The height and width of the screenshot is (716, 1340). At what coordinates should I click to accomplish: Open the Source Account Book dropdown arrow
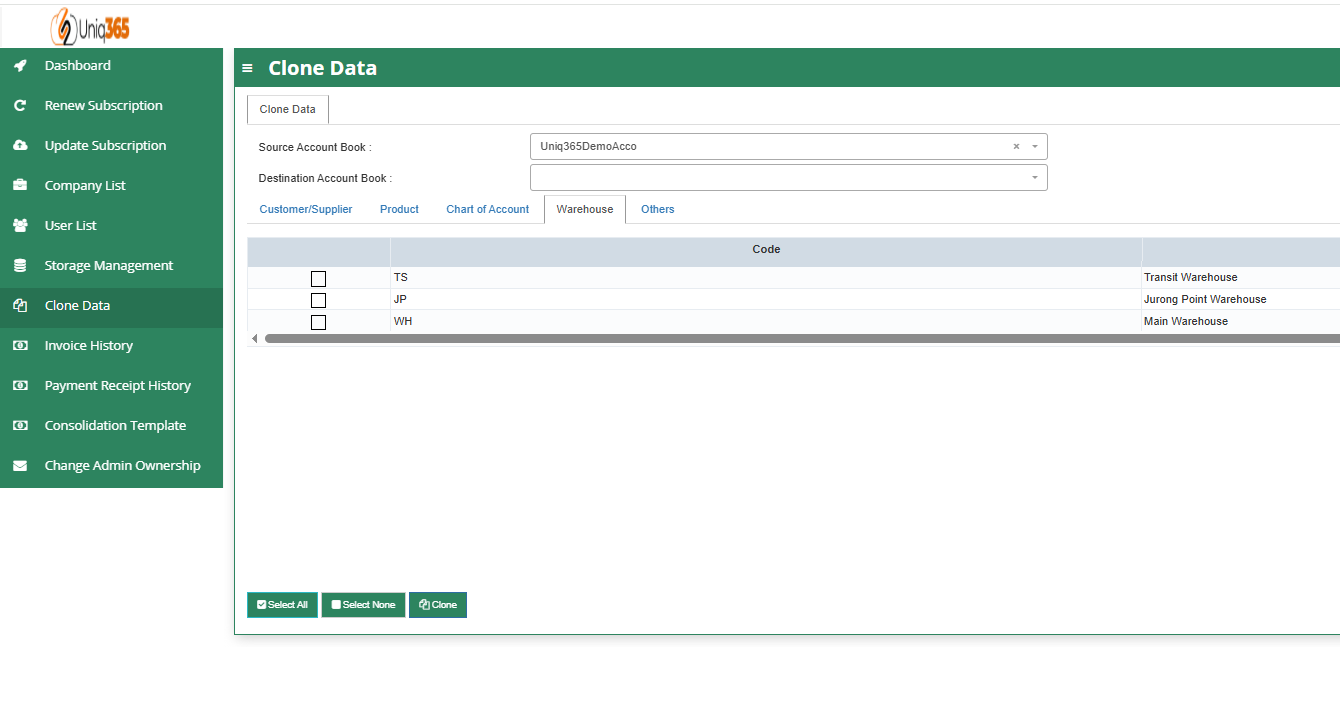click(x=1035, y=147)
